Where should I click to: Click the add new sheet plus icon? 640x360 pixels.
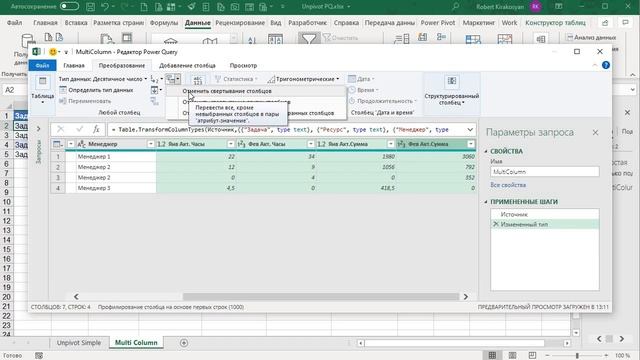coord(184,343)
